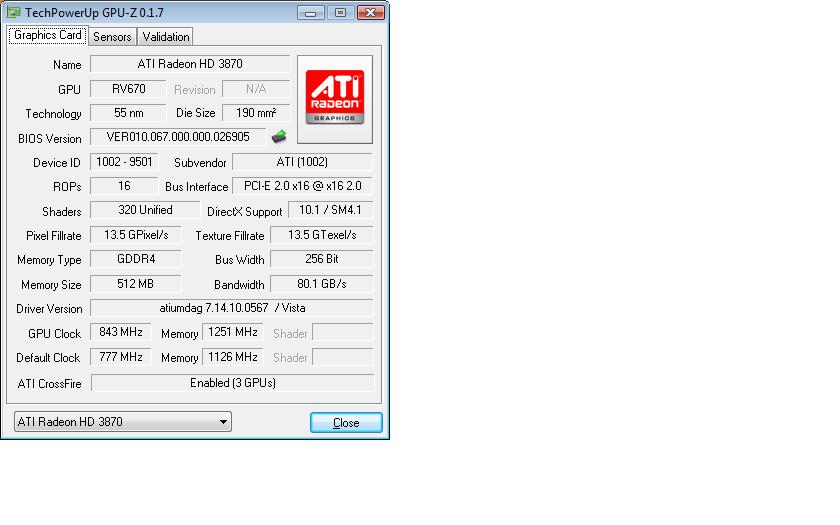The width and height of the screenshot is (840, 525).
Task: Click the Subvendor value ATI (1002)
Action: pos(302,162)
